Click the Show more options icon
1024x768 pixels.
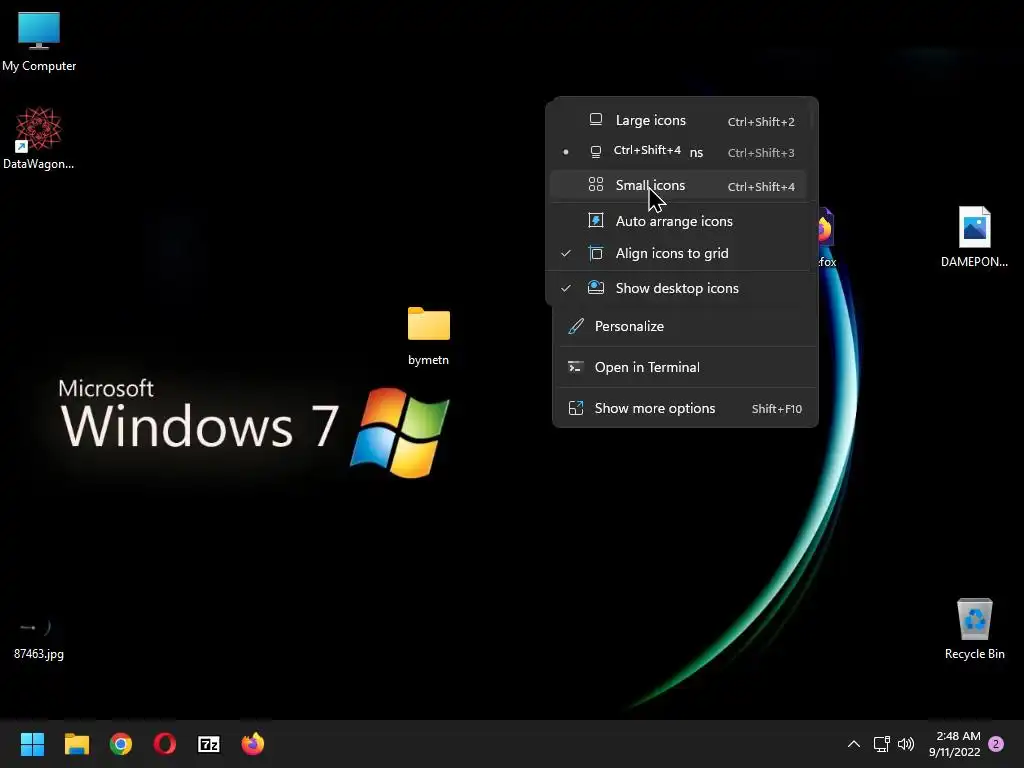(x=575, y=408)
